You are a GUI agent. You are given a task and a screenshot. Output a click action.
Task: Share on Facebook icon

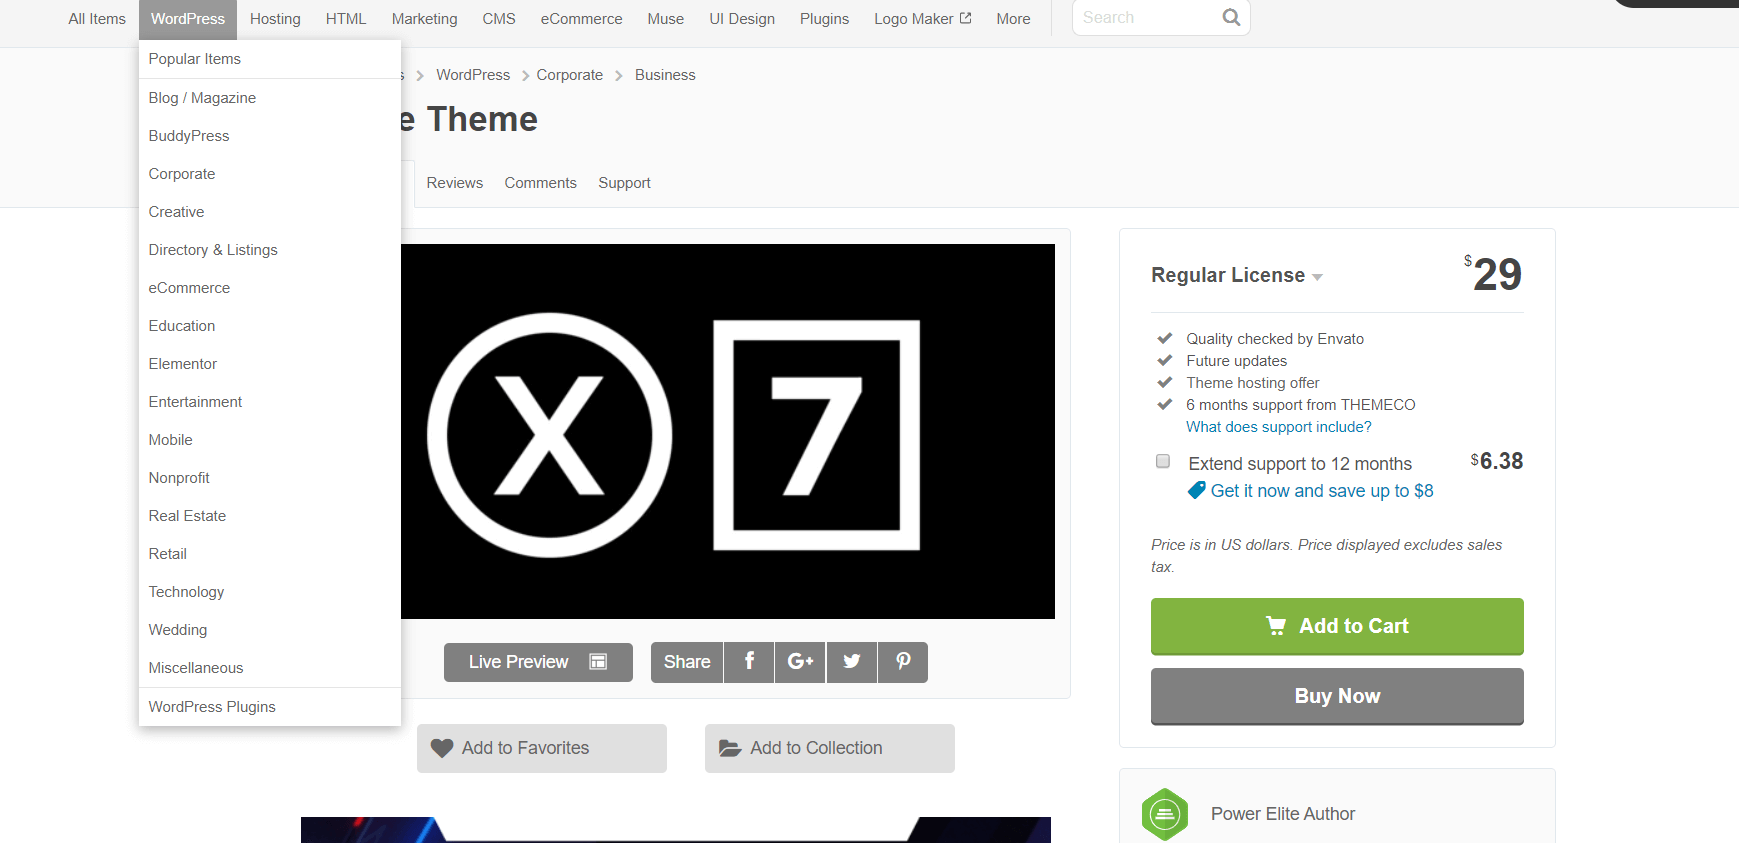point(749,662)
